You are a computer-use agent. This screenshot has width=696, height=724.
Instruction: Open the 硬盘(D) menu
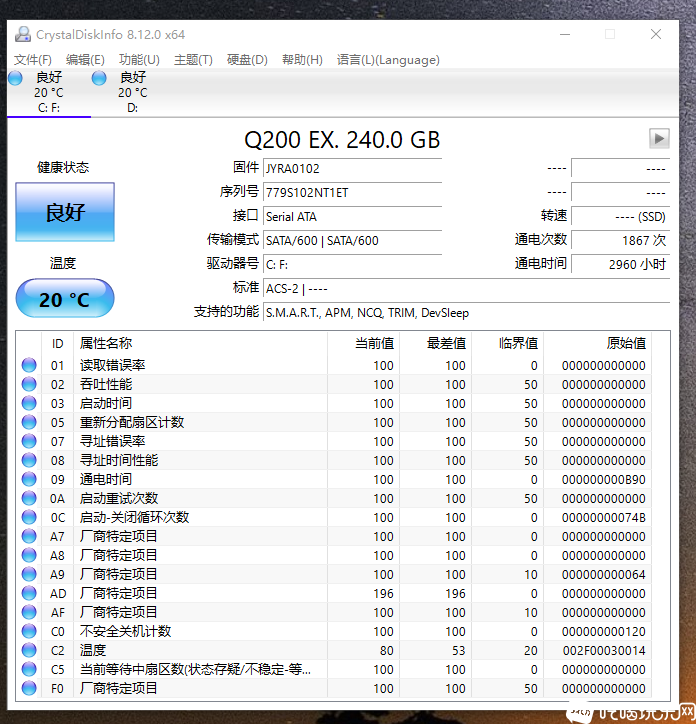[x=247, y=60]
